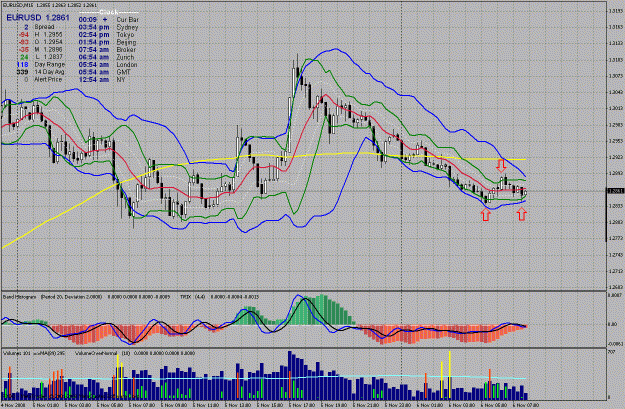Click the 6 Nov 07:00 time axis label
This screenshot has height=409, width=625.
[525, 405]
